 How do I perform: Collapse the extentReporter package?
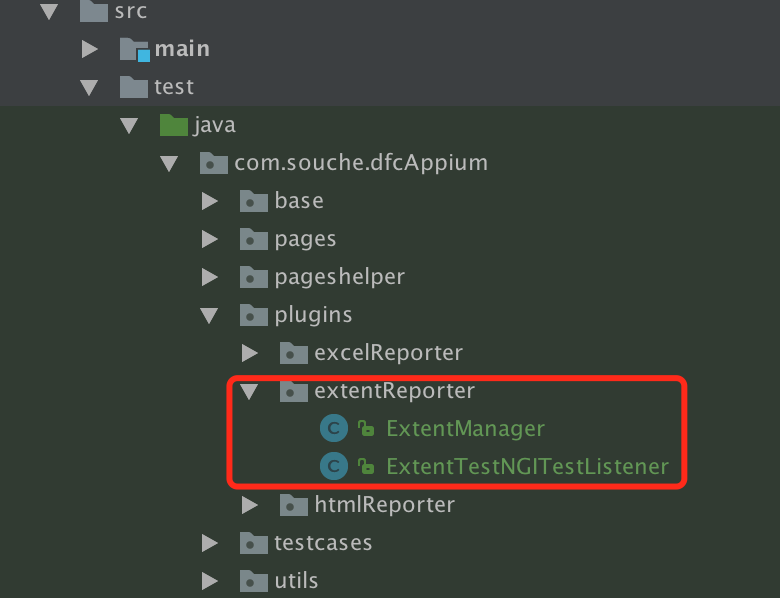click(x=249, y=392)
